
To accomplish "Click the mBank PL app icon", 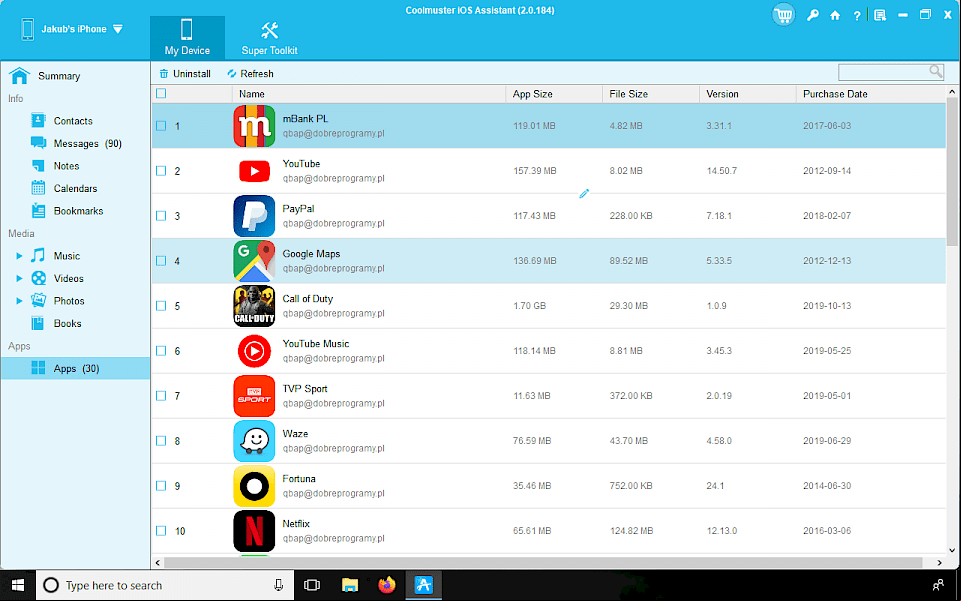I will (x=254, y=126).
